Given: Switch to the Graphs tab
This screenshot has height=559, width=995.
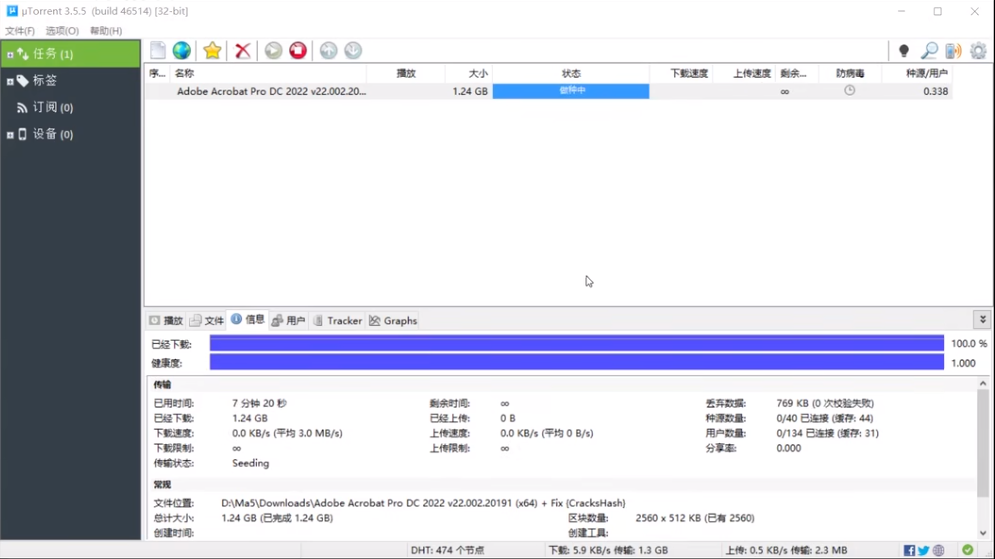Looking at the screenshot, I should [393, 320].
